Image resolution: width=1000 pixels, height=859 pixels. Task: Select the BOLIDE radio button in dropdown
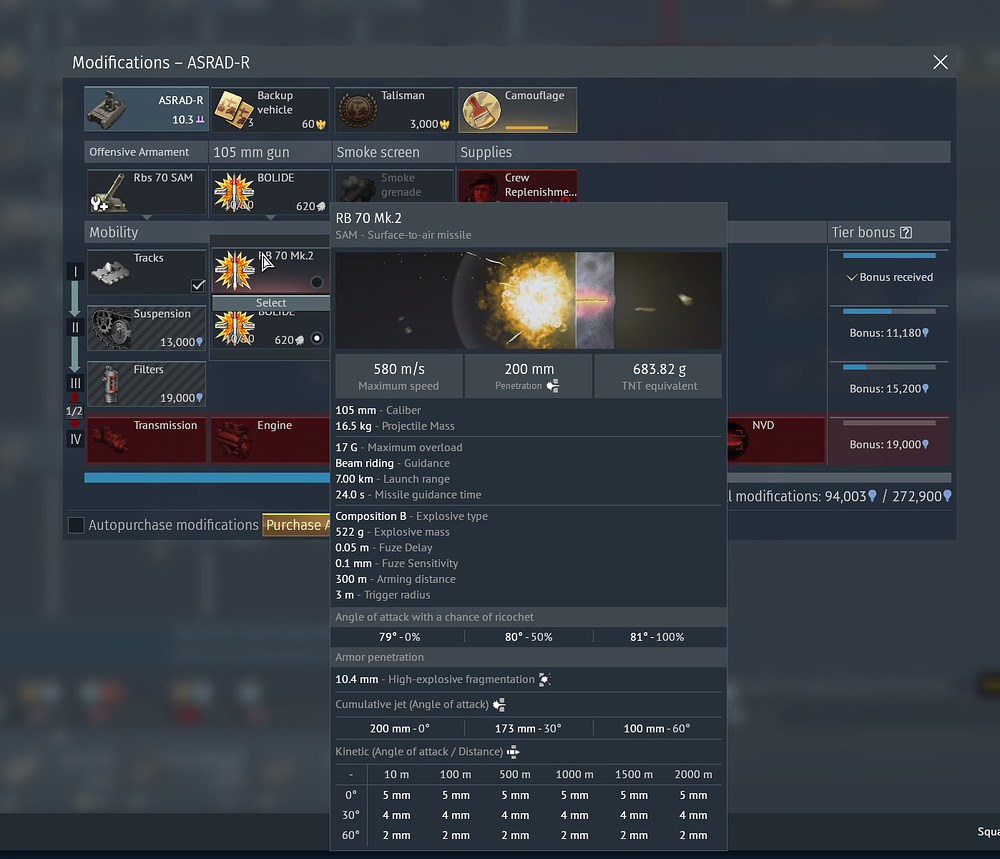pos(317,339)
